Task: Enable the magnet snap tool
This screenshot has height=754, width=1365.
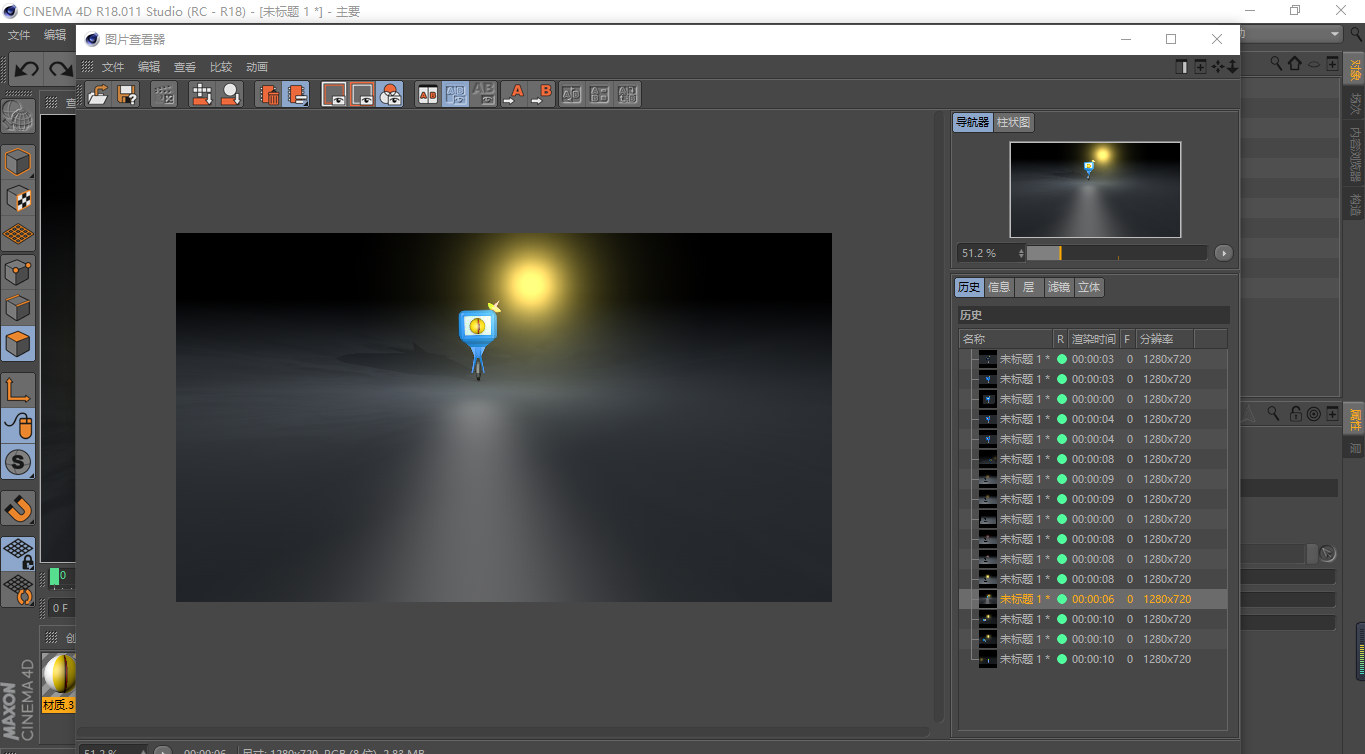Action: point(18,508)
